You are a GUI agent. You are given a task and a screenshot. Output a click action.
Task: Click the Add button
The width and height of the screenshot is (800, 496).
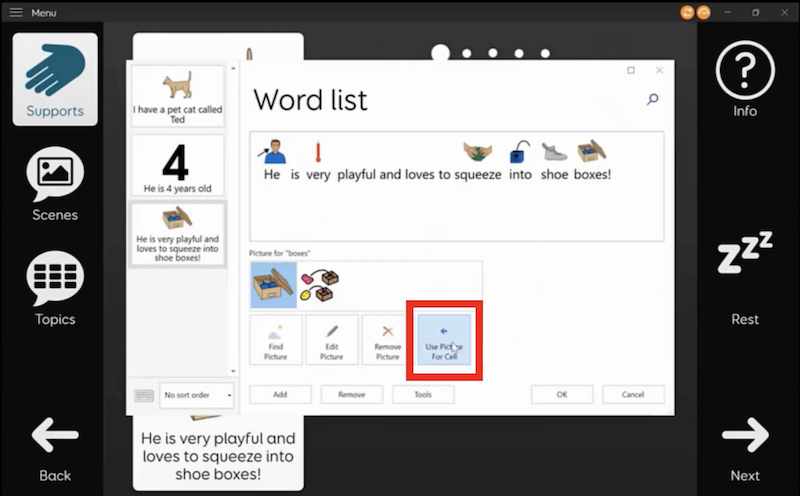(x=280, y=395)
